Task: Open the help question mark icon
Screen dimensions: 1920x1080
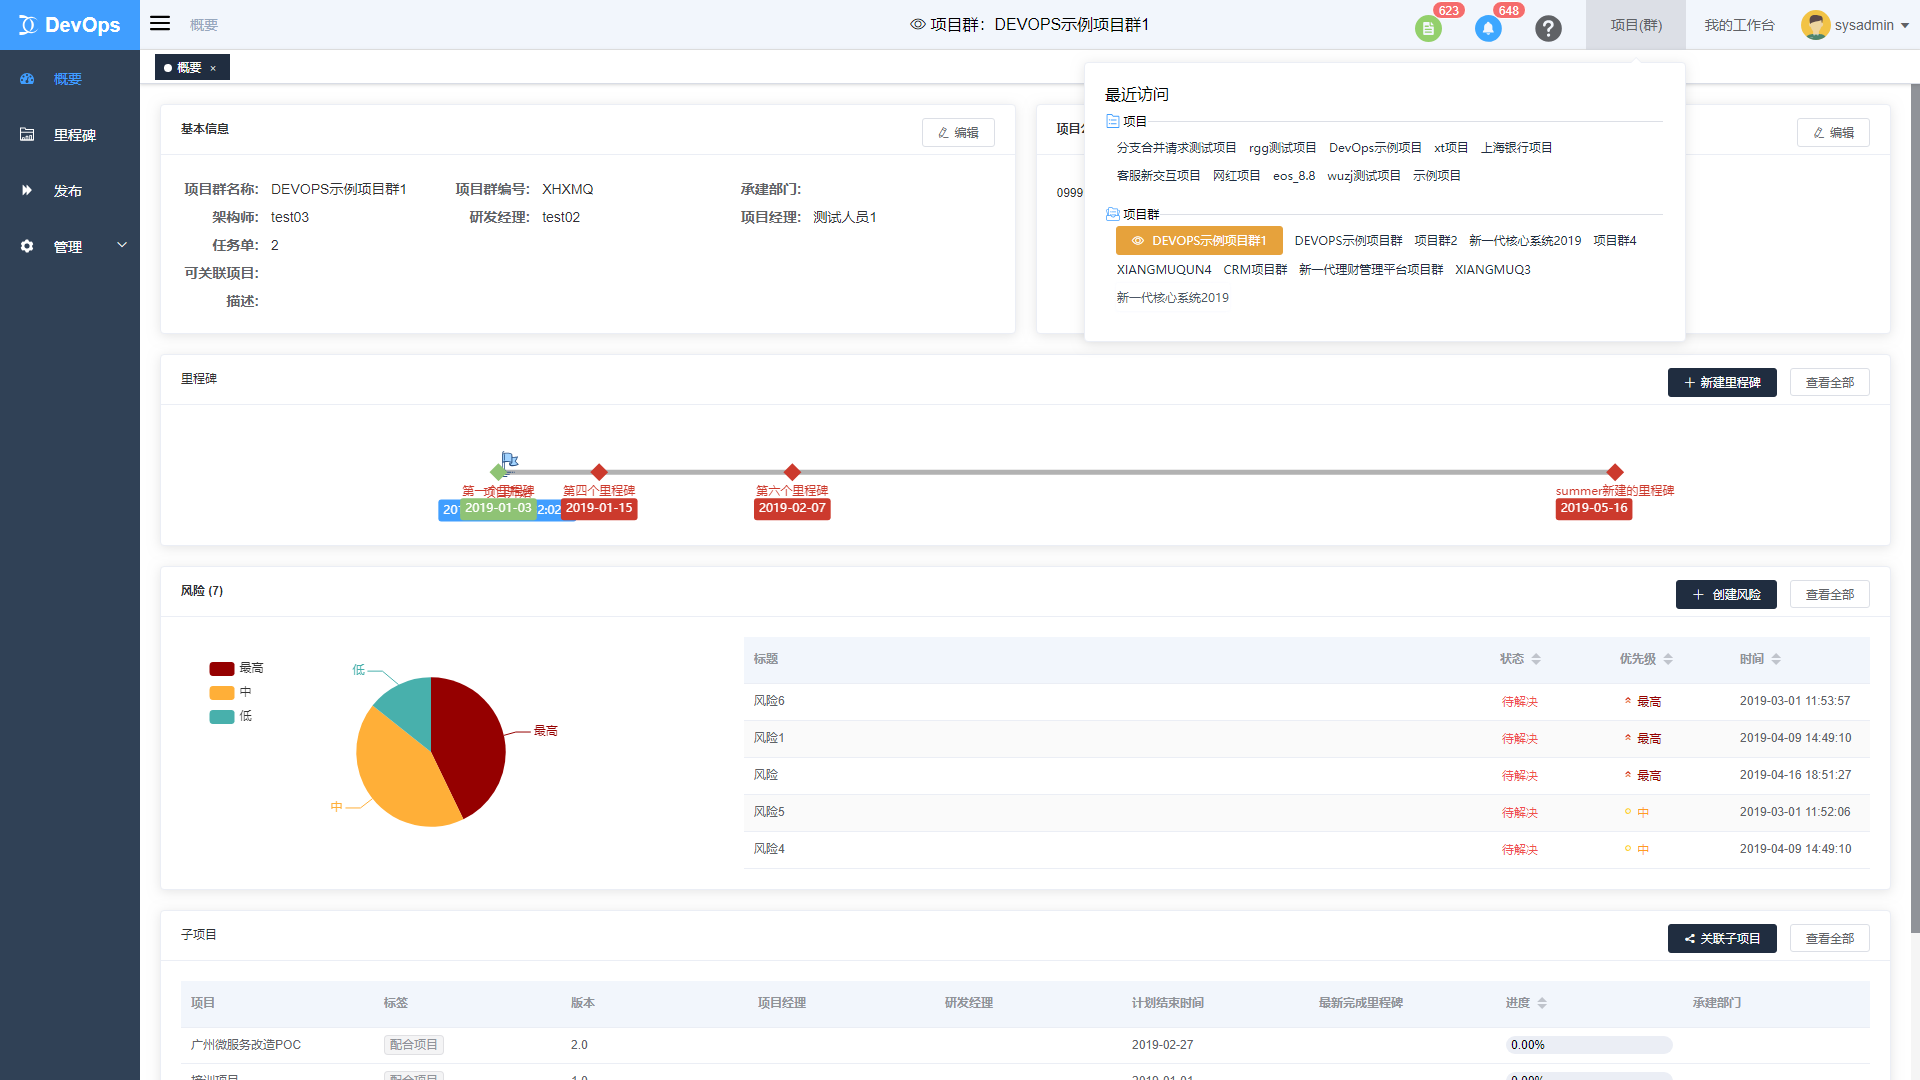Action: (1548, 29)
